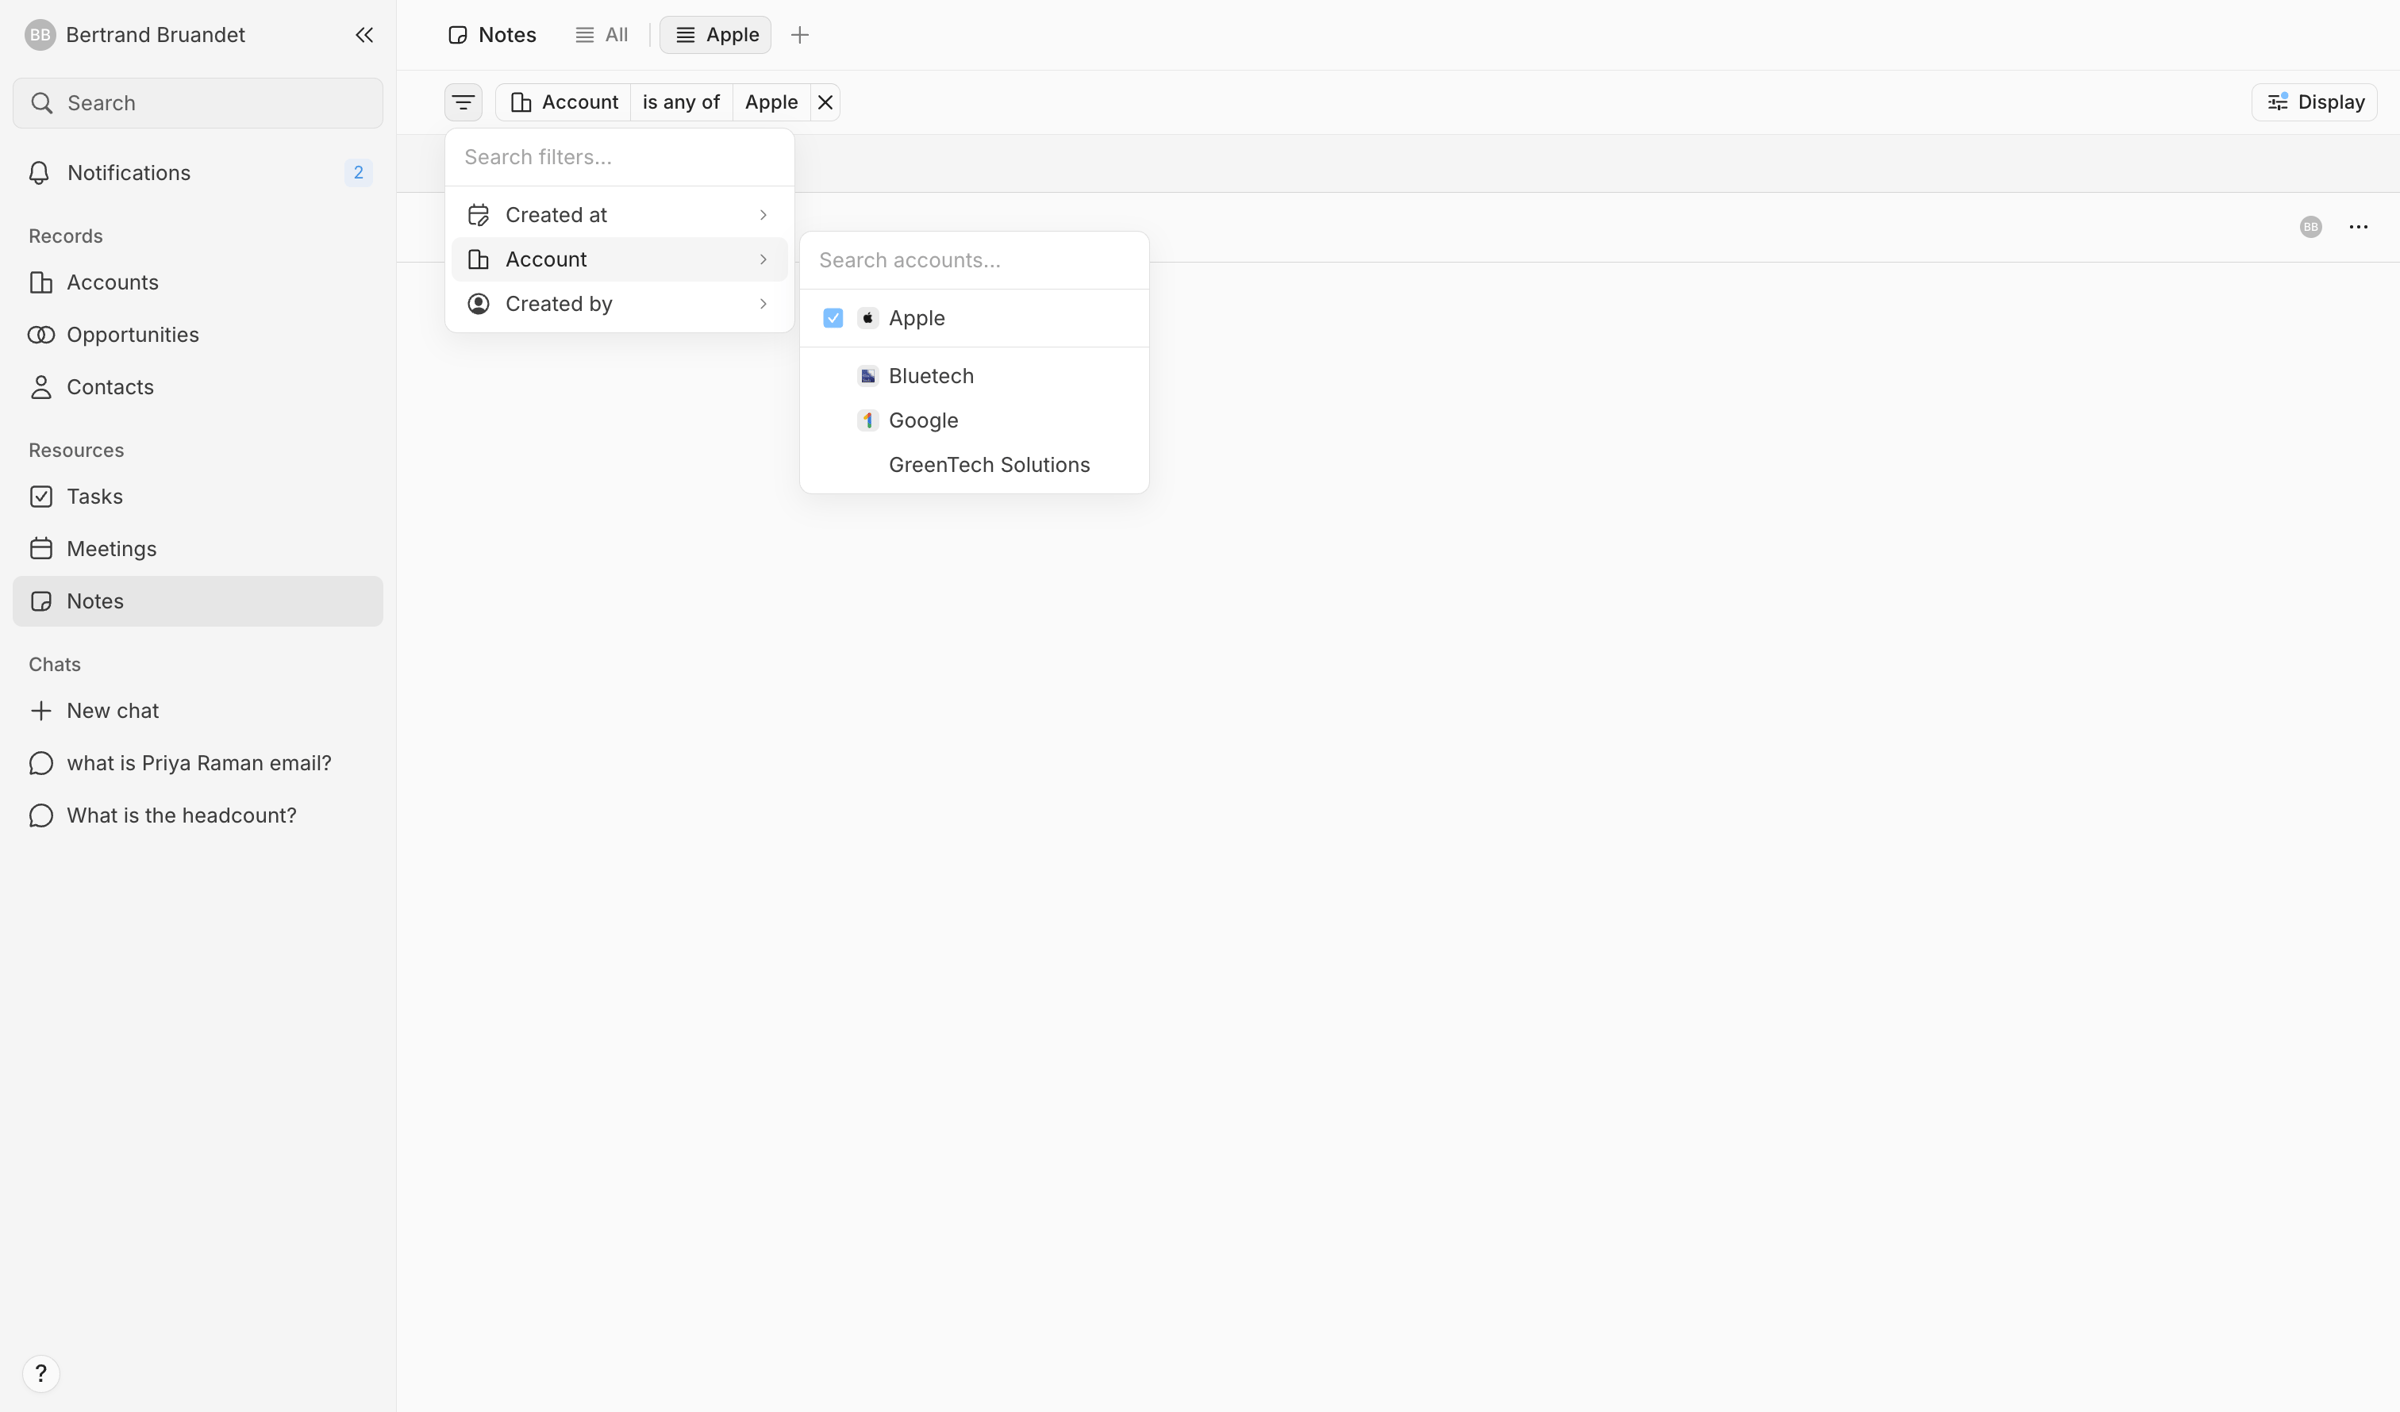Open help with the question mark icon
Viewport: 2400px width, 1412px height.
[41, 1373]
